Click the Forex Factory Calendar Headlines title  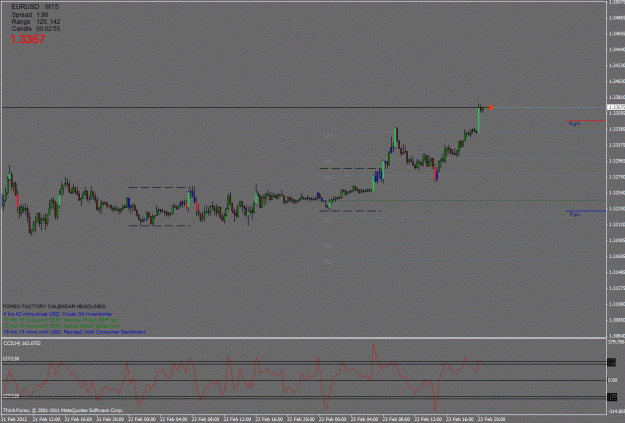point(54,307)
